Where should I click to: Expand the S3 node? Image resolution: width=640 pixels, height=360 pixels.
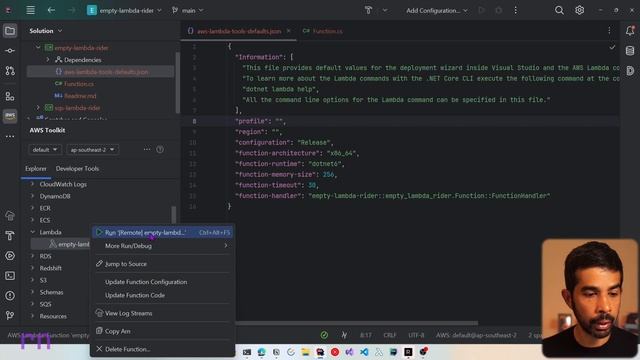click(x=33, y=280)
